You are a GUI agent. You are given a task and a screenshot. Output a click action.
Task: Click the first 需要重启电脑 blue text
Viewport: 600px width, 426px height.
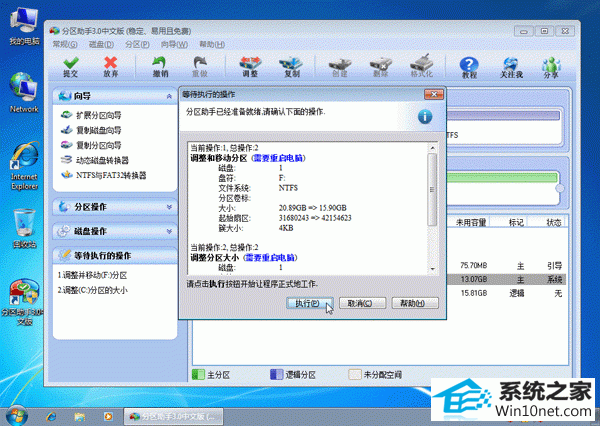coord(278,158)
